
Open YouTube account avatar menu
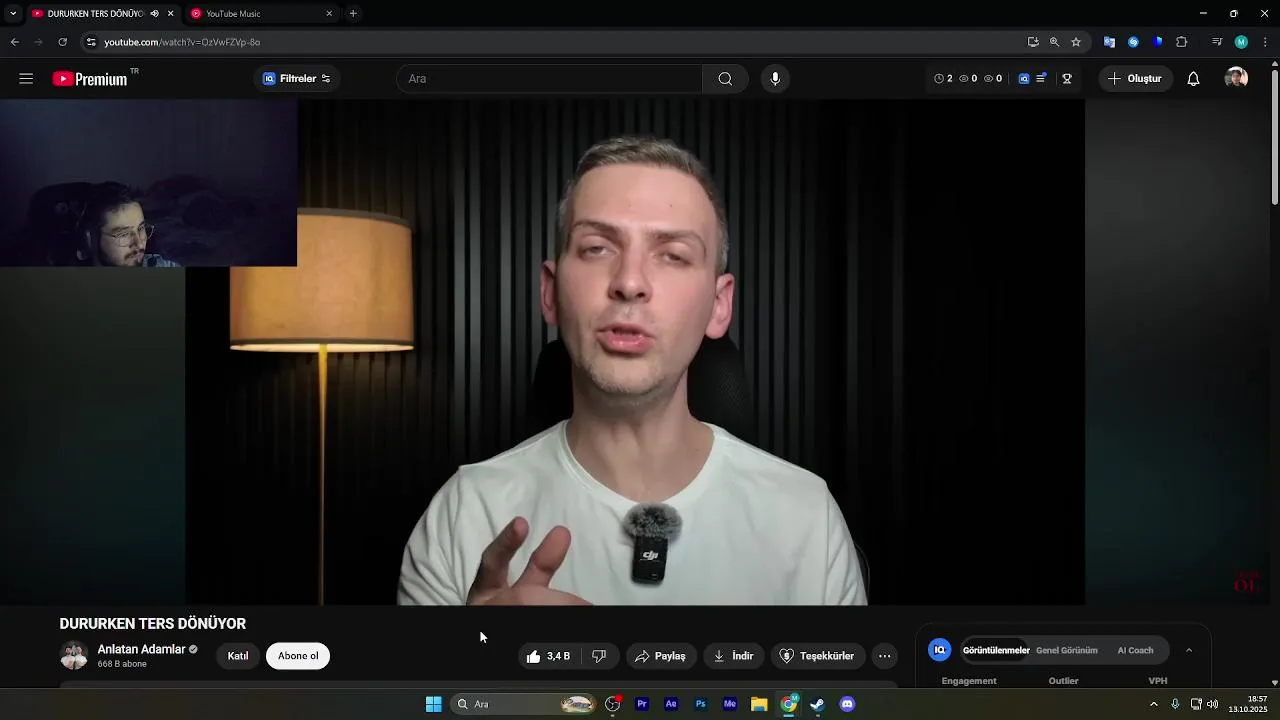(1236, 78)
